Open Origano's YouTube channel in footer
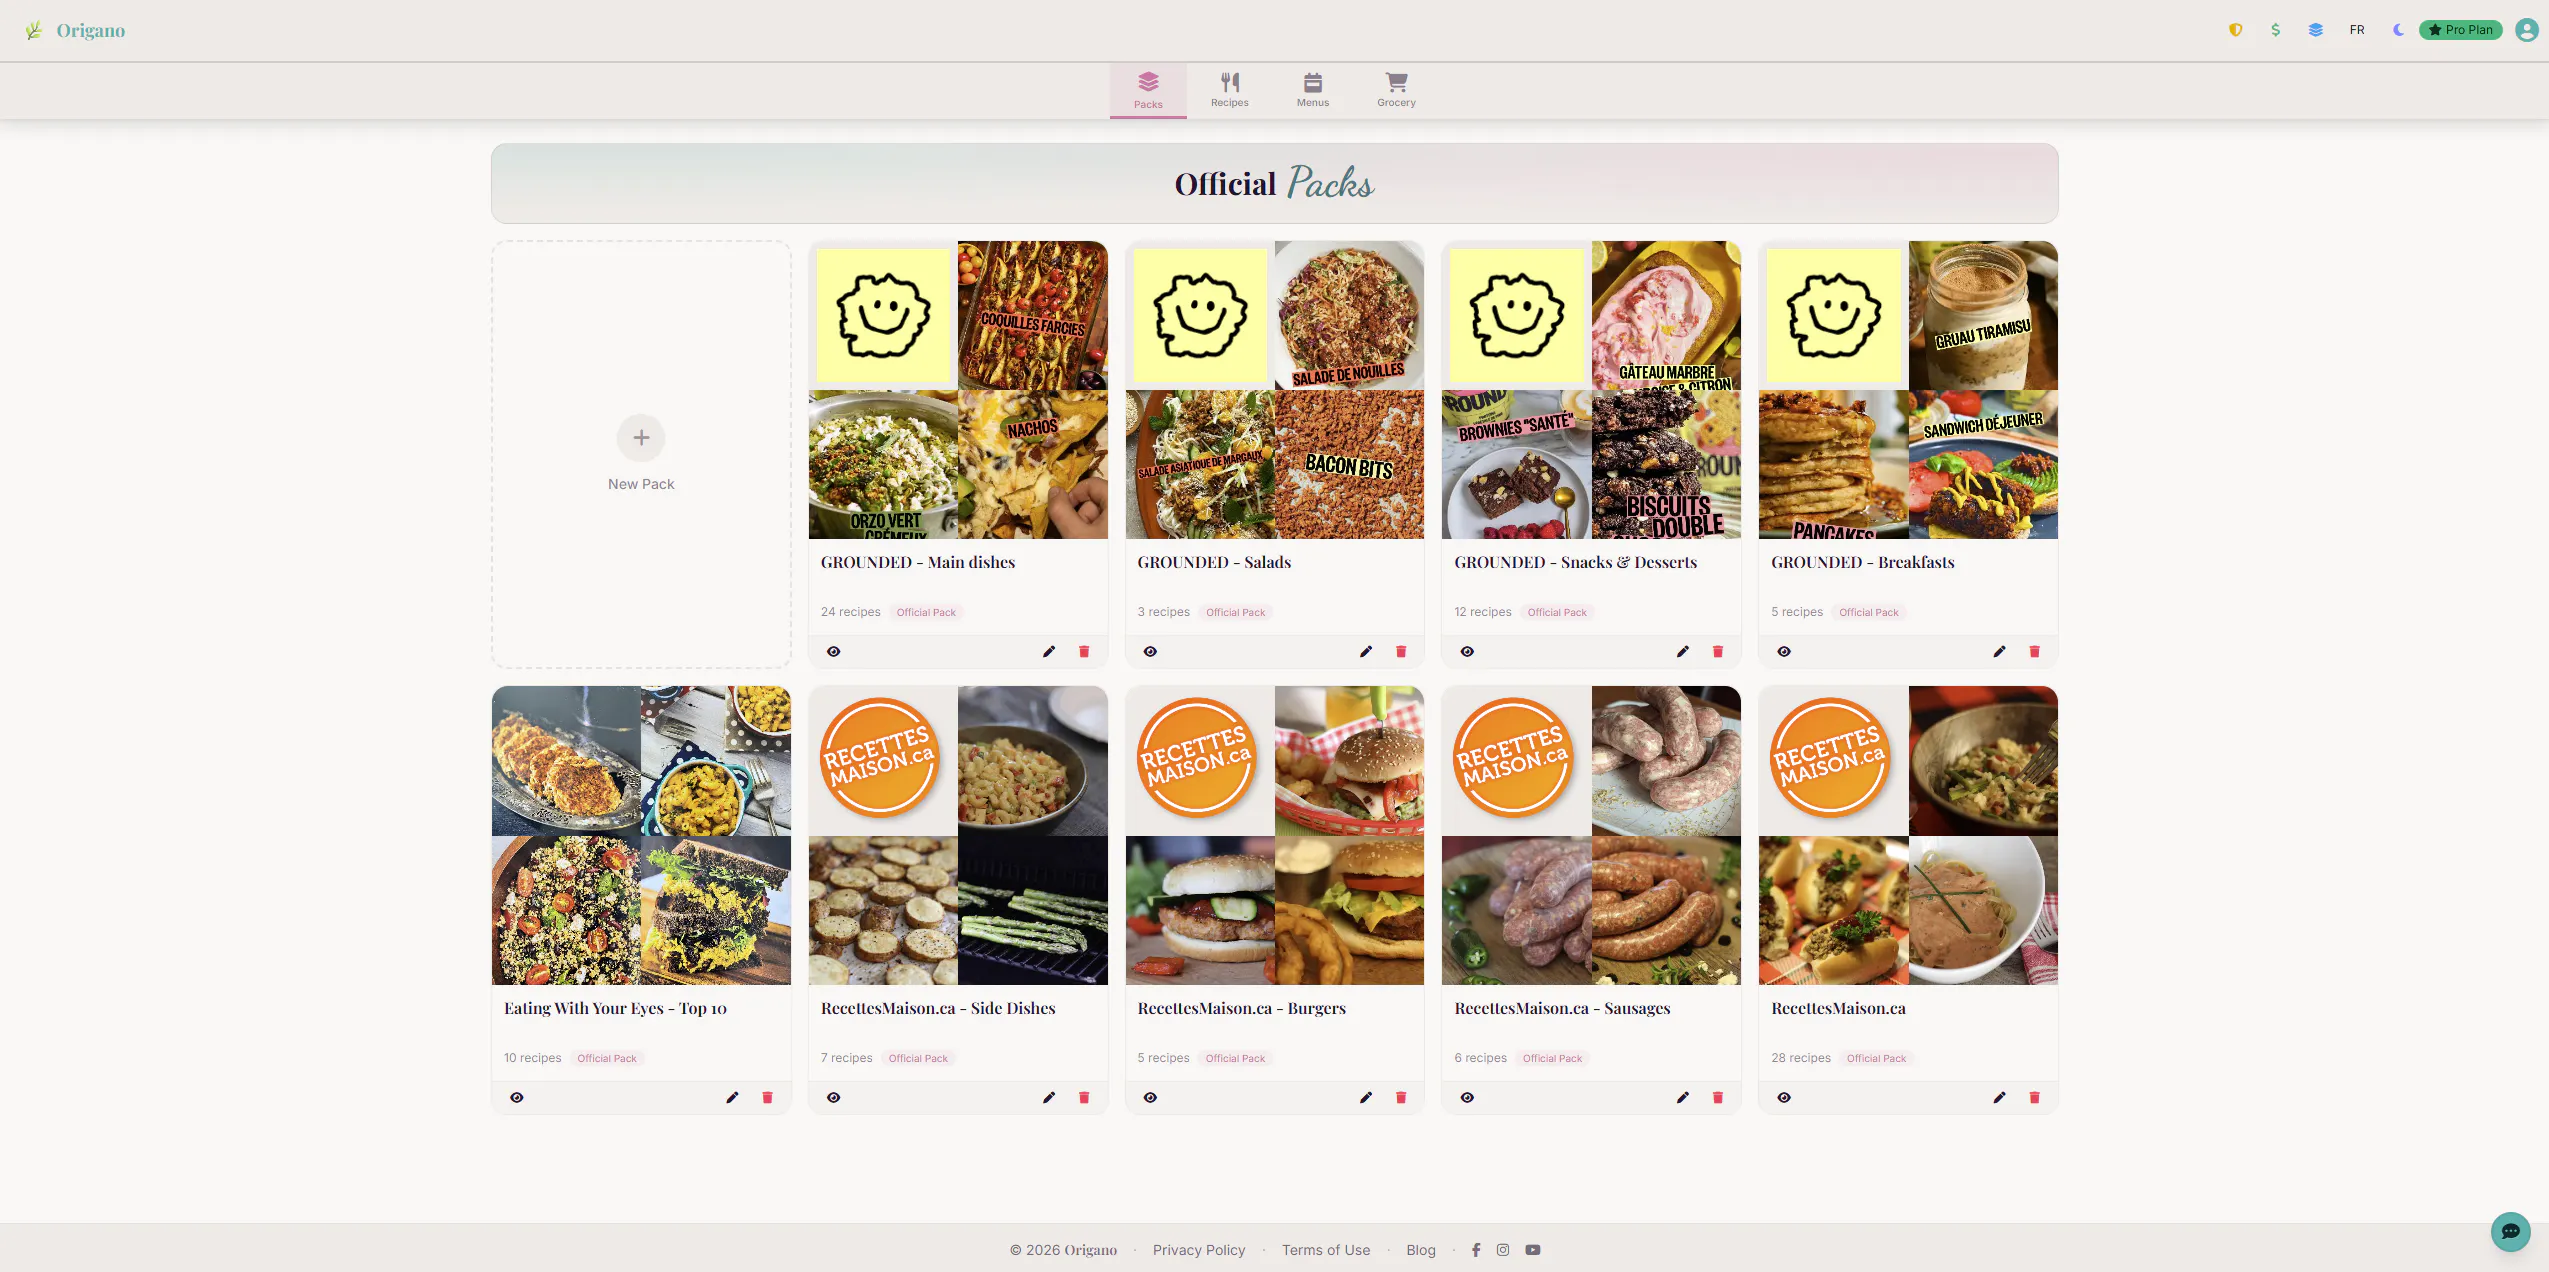 click(x=1533, y=1250)
